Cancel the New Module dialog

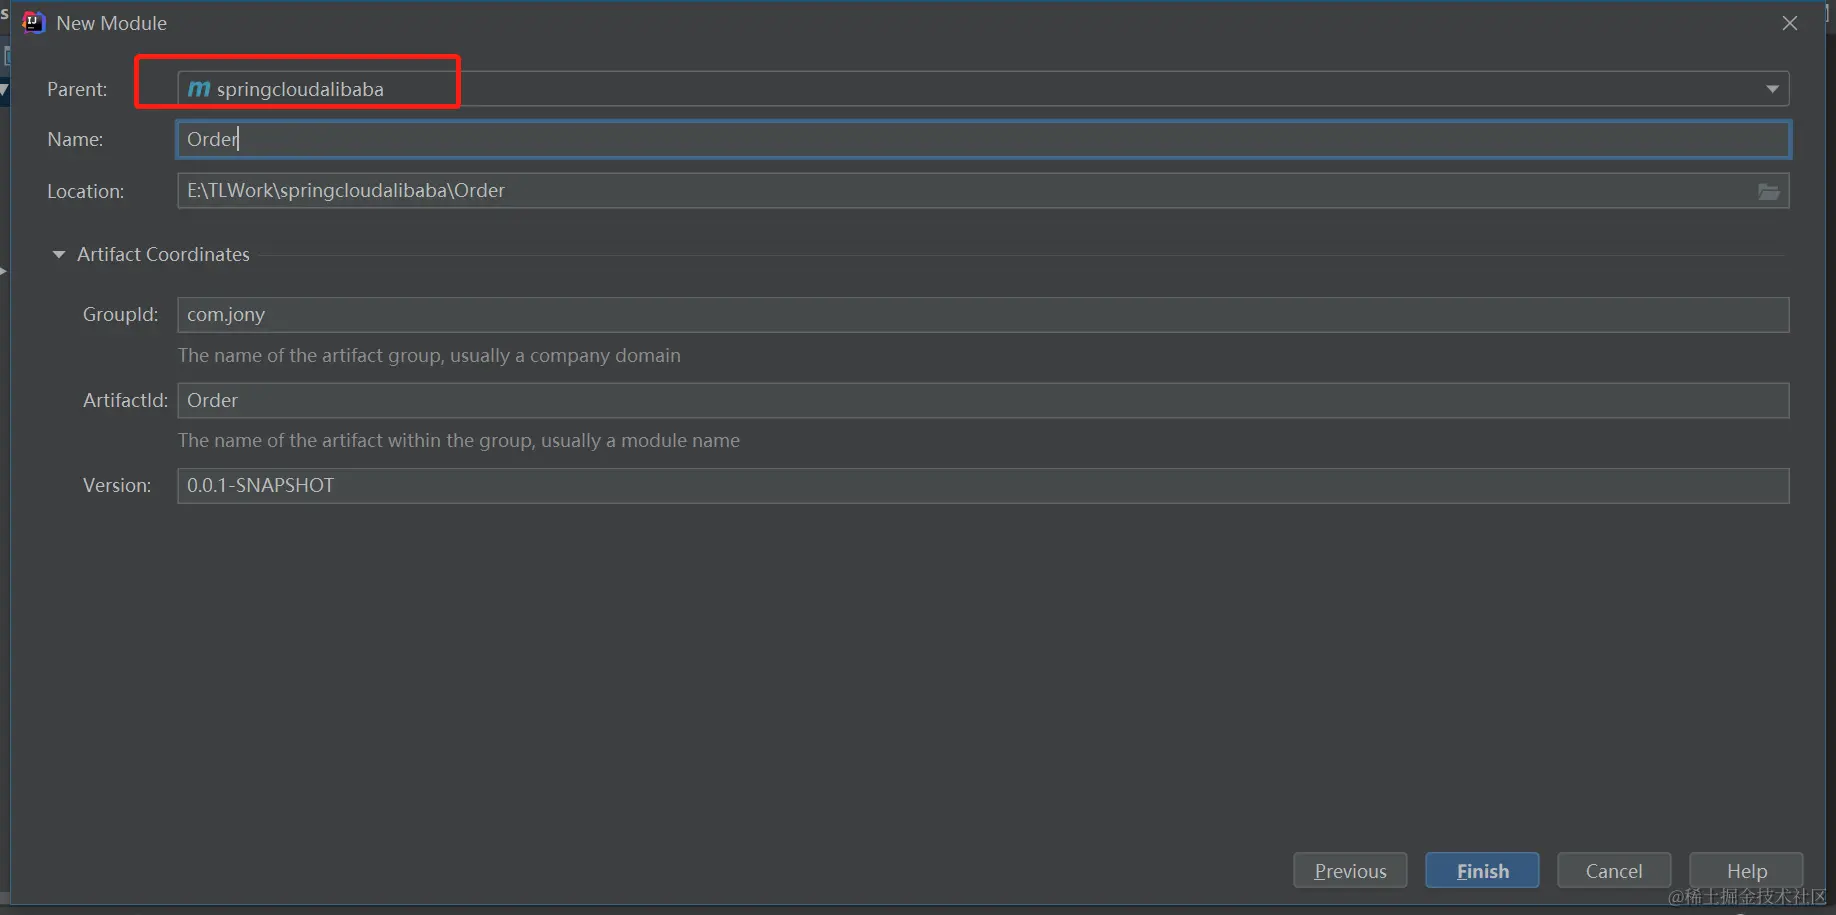coord(1614,871)
